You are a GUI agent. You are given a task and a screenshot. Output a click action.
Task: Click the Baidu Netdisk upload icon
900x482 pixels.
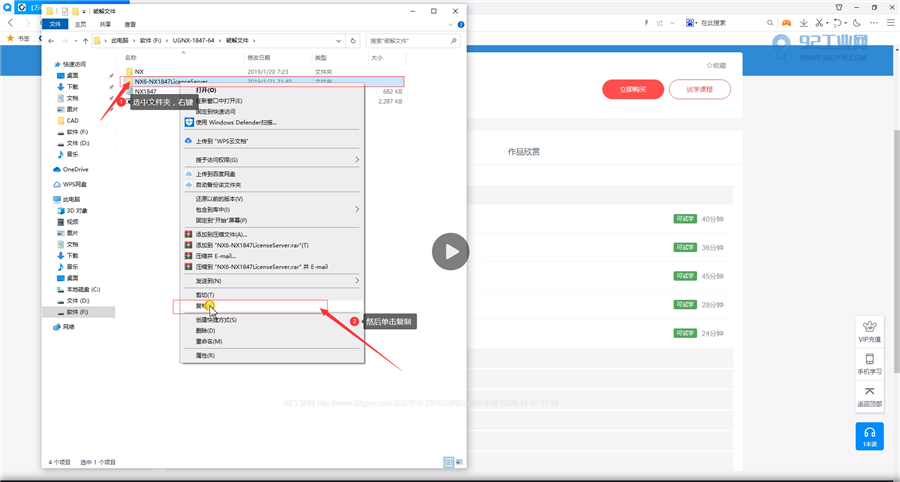[x=188, y=174]
